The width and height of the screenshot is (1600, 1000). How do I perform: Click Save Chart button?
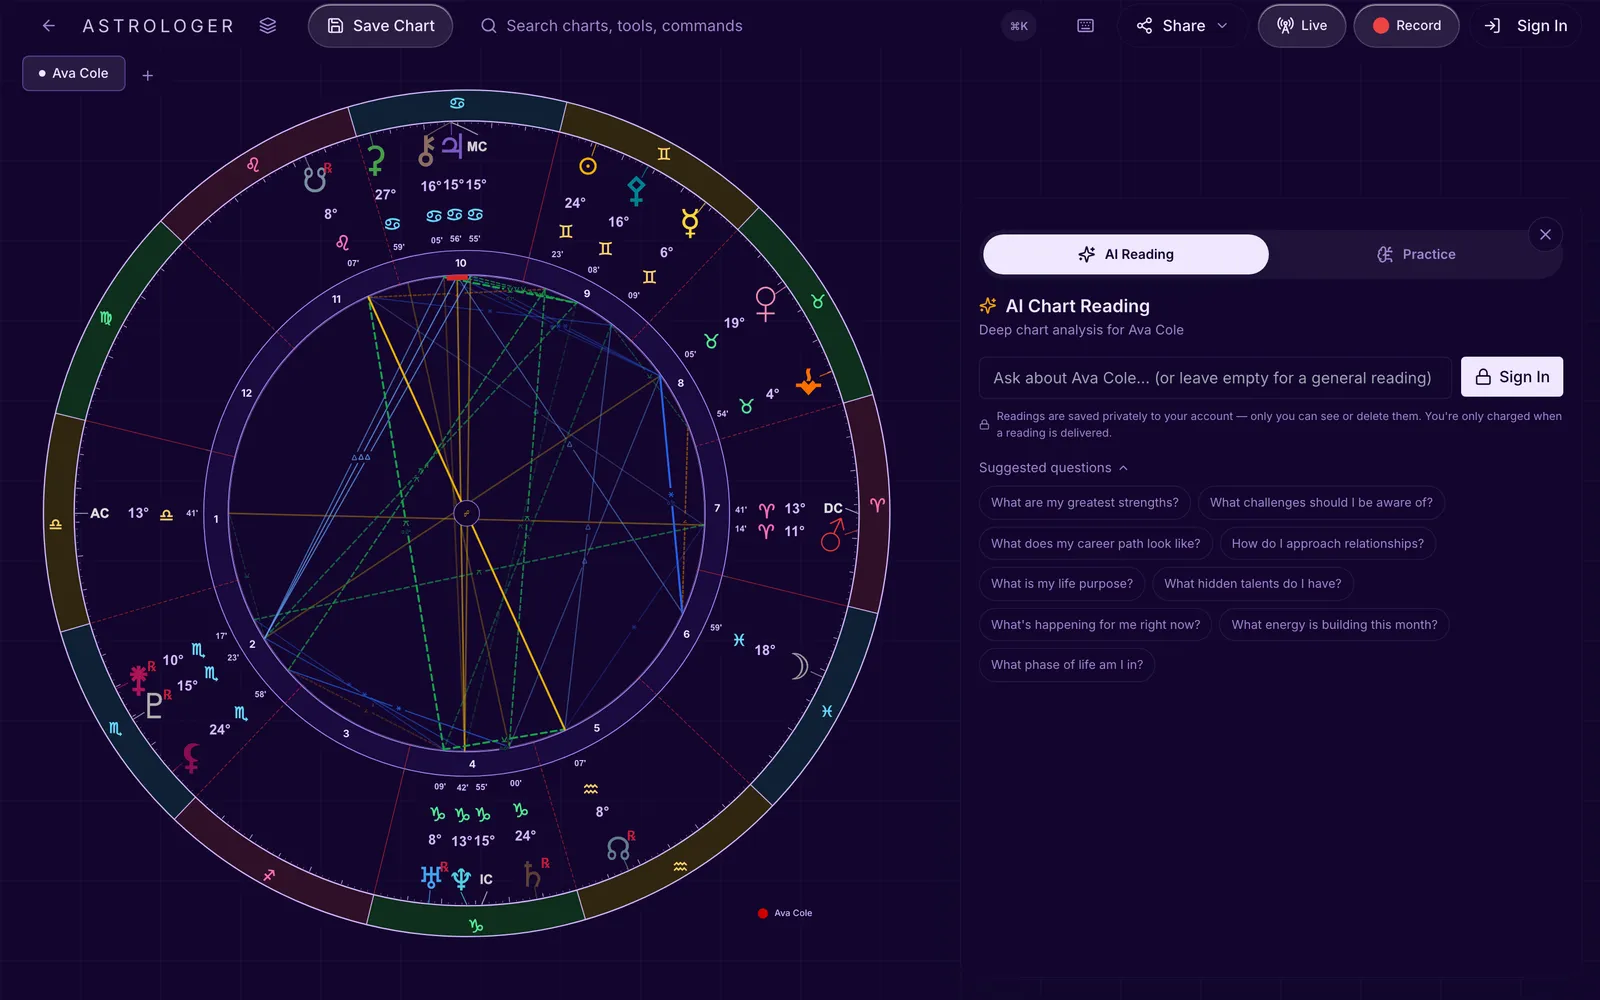pos(380,26)
